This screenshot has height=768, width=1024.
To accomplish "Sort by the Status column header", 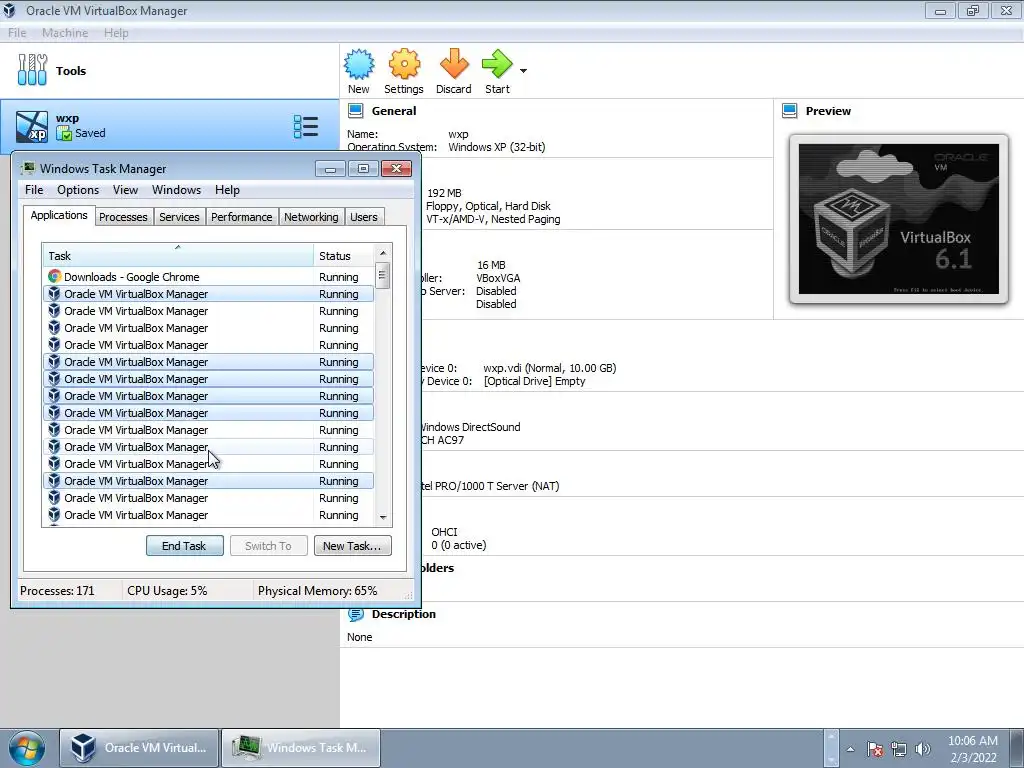I will click(344, 255).
